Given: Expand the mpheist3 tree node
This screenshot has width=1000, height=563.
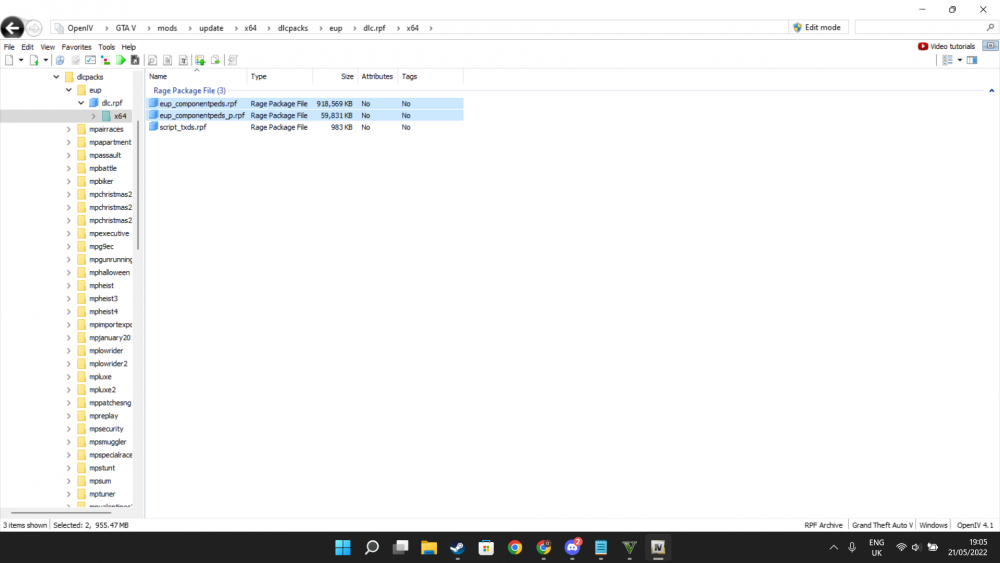Looking at the screenshot, I should click(x=69, y=298).
